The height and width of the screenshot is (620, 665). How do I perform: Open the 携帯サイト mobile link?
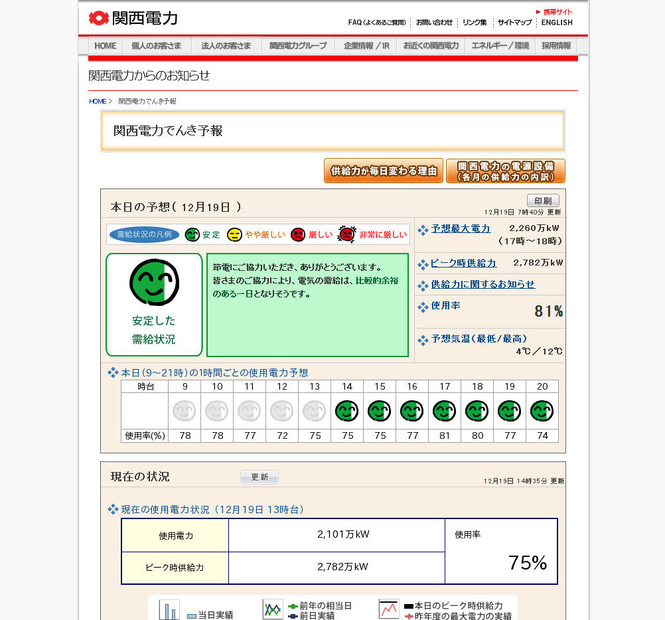554,12
